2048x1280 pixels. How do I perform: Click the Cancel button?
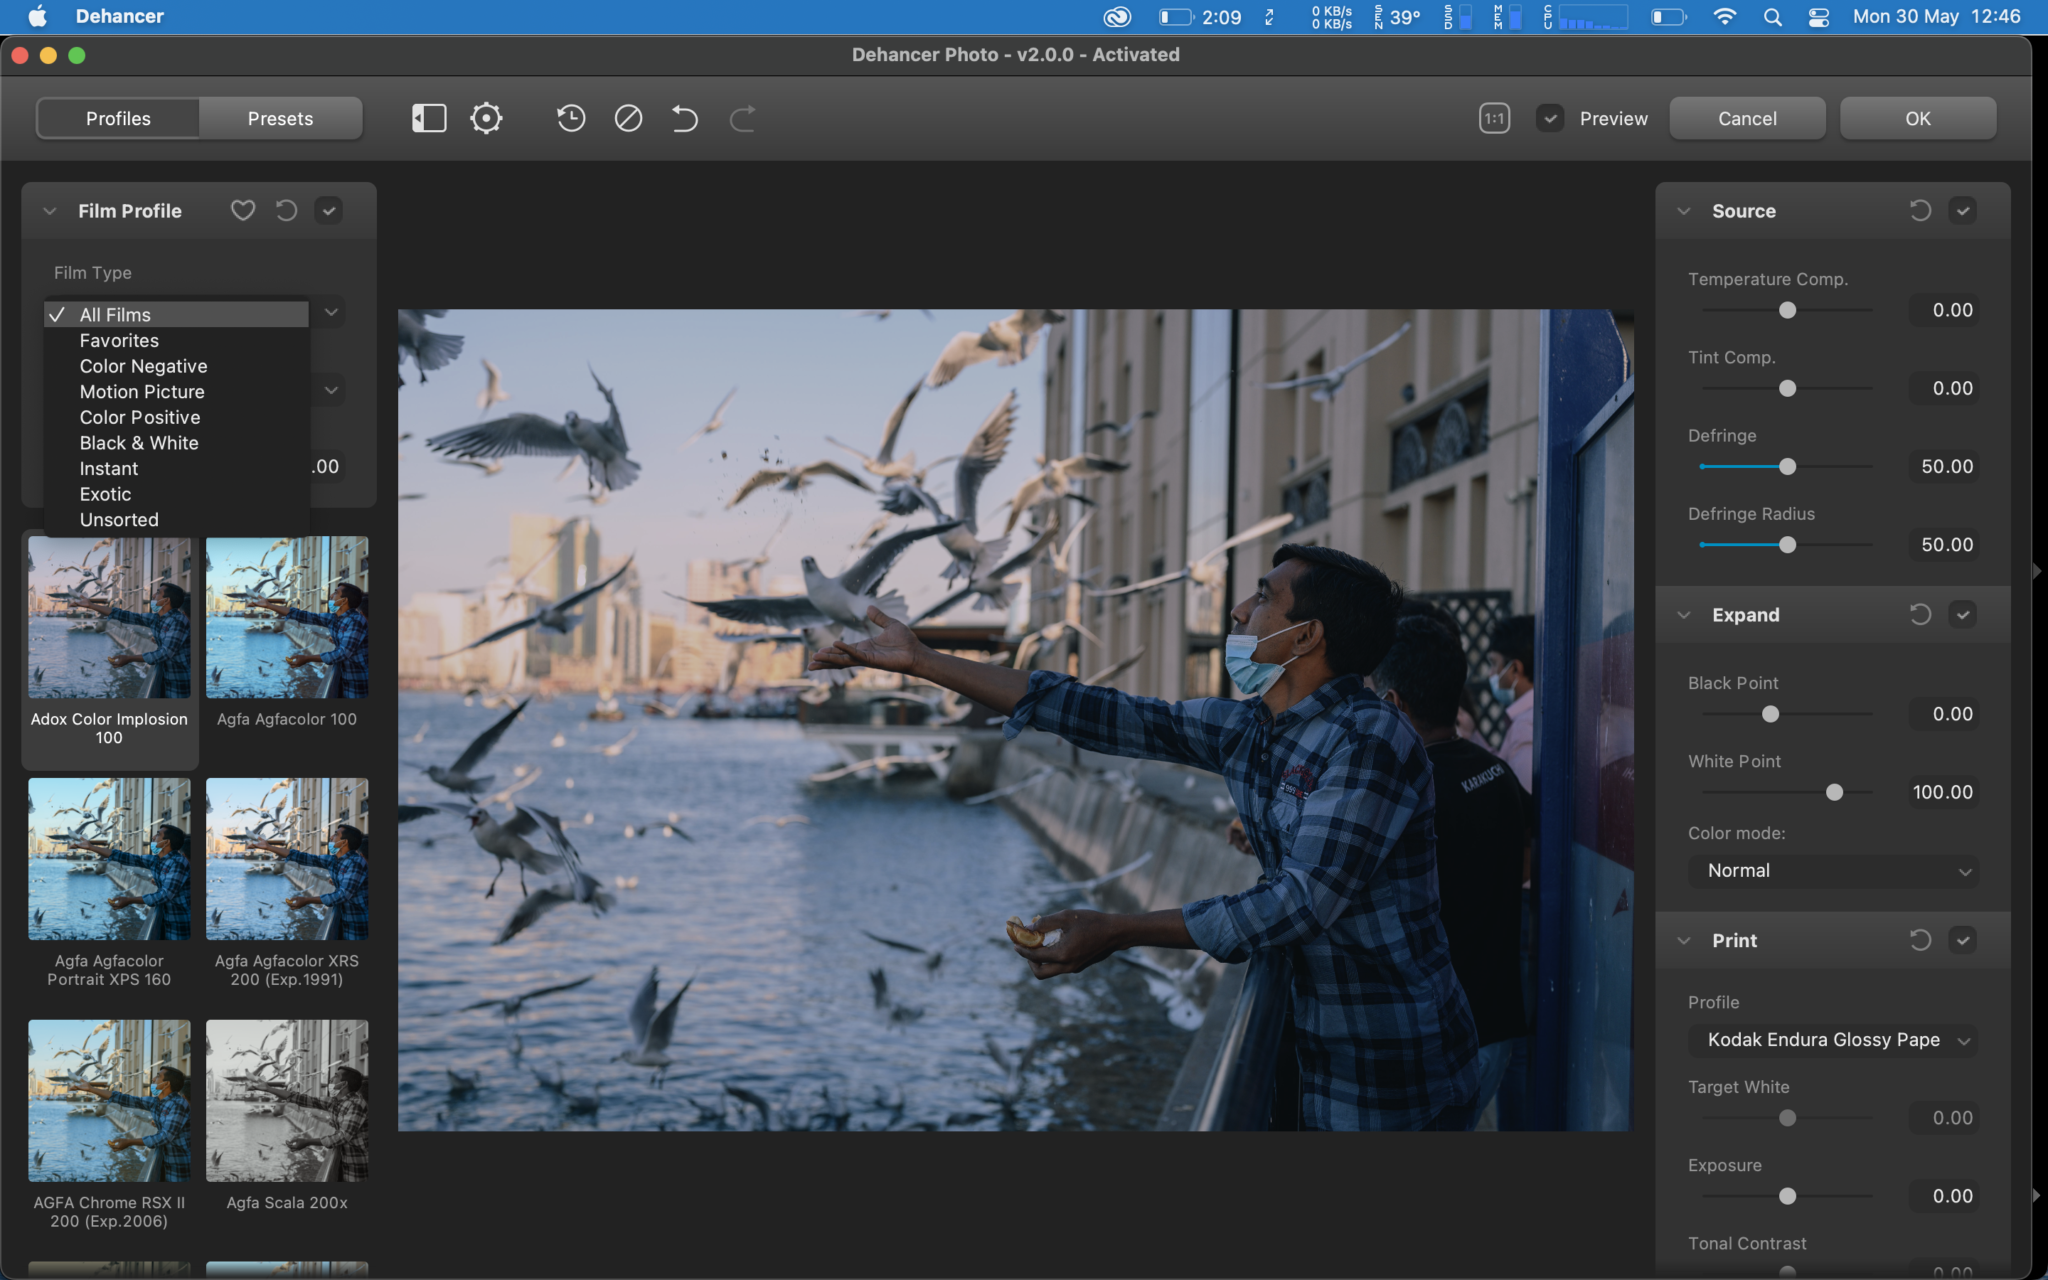pos(1747,118)
